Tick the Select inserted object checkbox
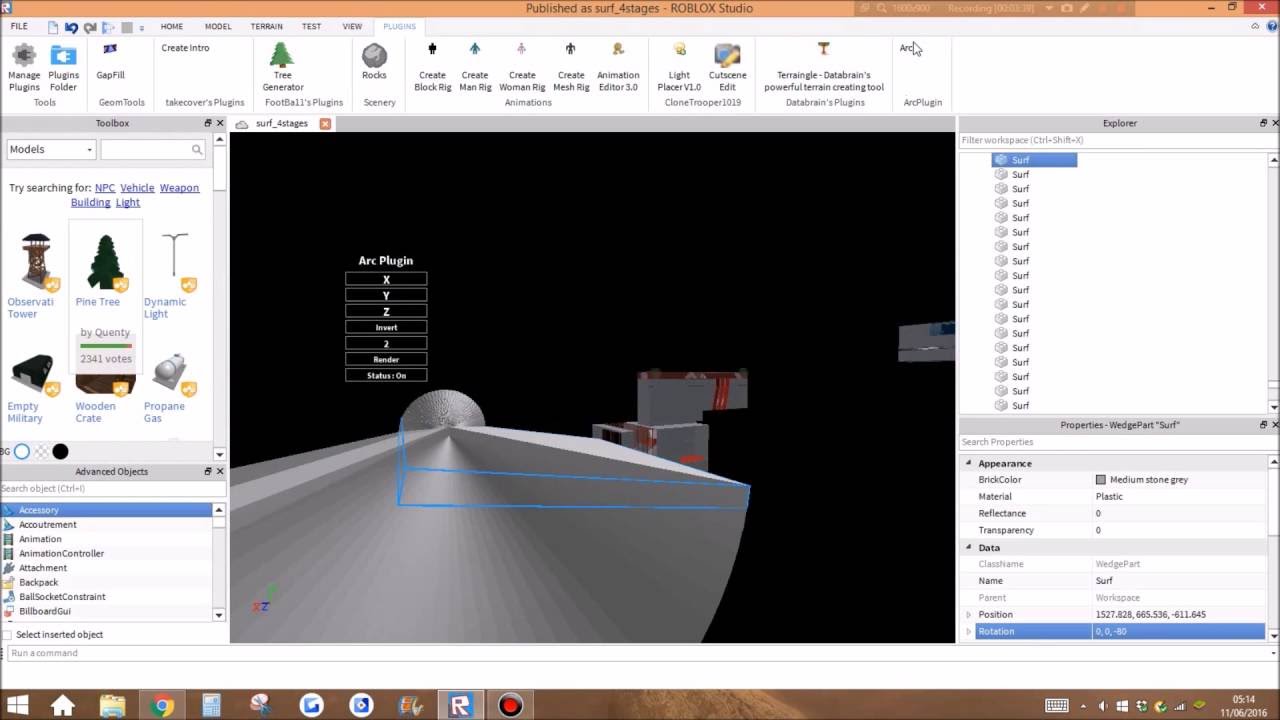 point(8,634)
